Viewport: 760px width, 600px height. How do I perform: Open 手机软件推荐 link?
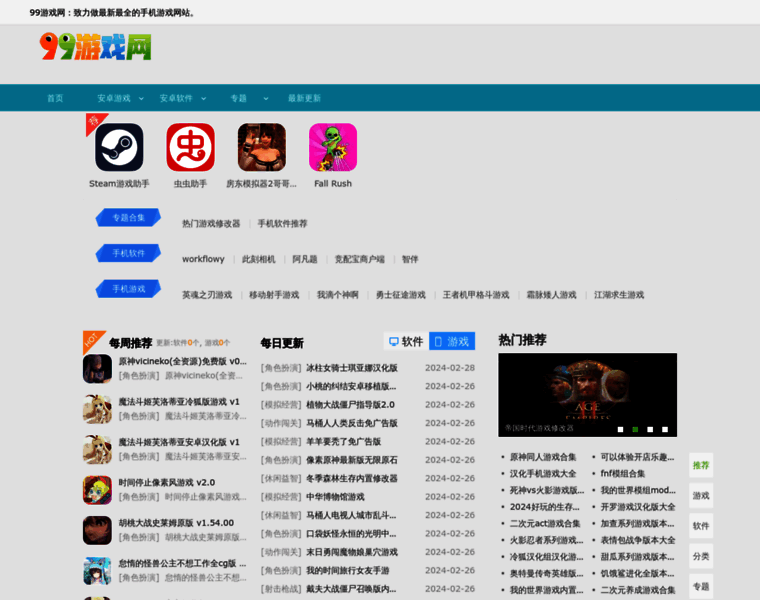[283, 223]
